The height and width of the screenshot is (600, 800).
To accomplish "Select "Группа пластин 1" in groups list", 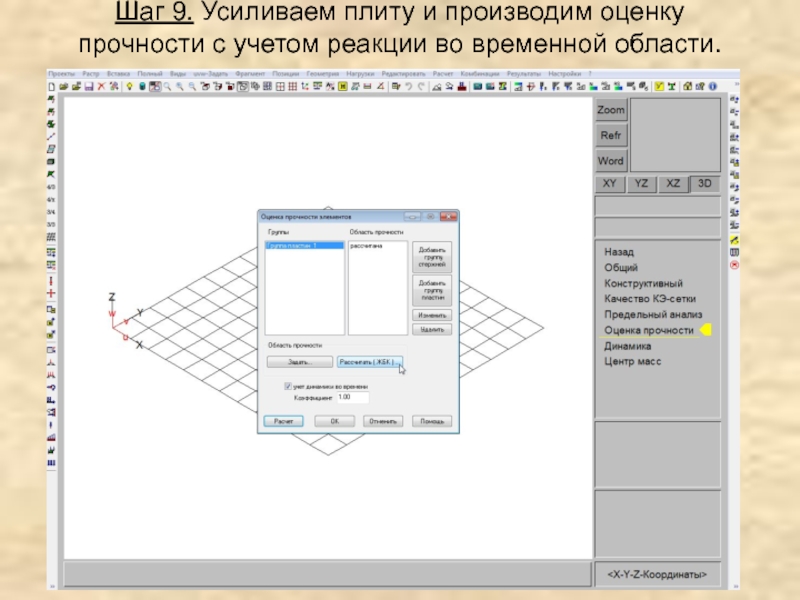I will pyautogui.click(x=291, y=245).
